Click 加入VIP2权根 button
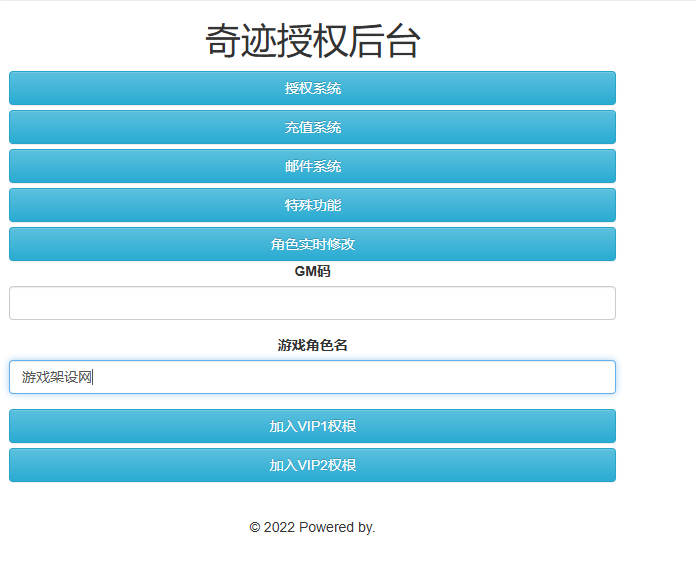The width and height of the screenshot is (696, 571). (312, 465)
